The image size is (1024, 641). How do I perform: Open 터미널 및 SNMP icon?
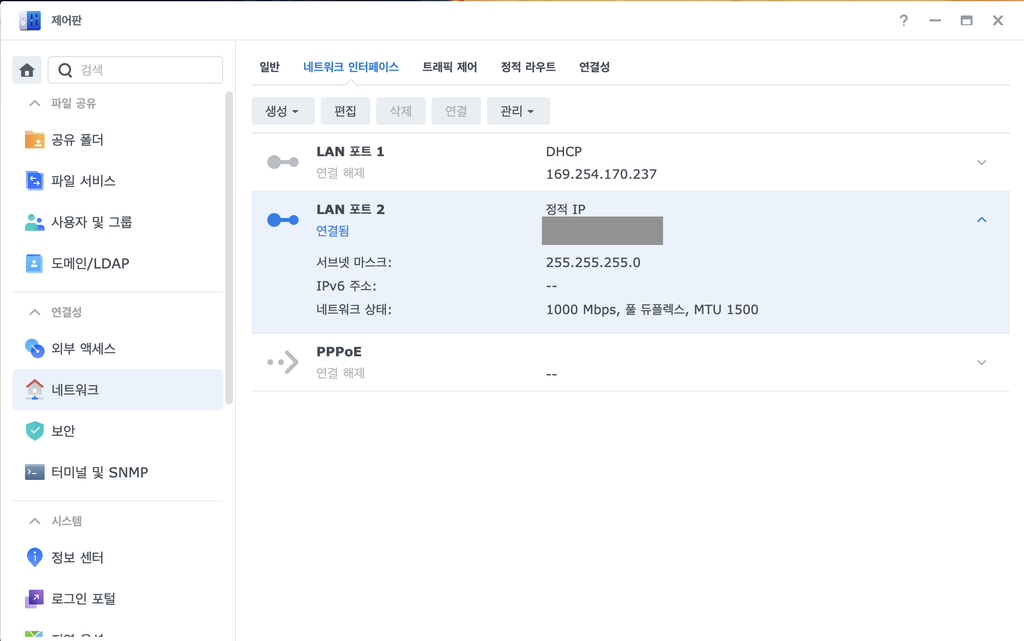tap(34, 472)
